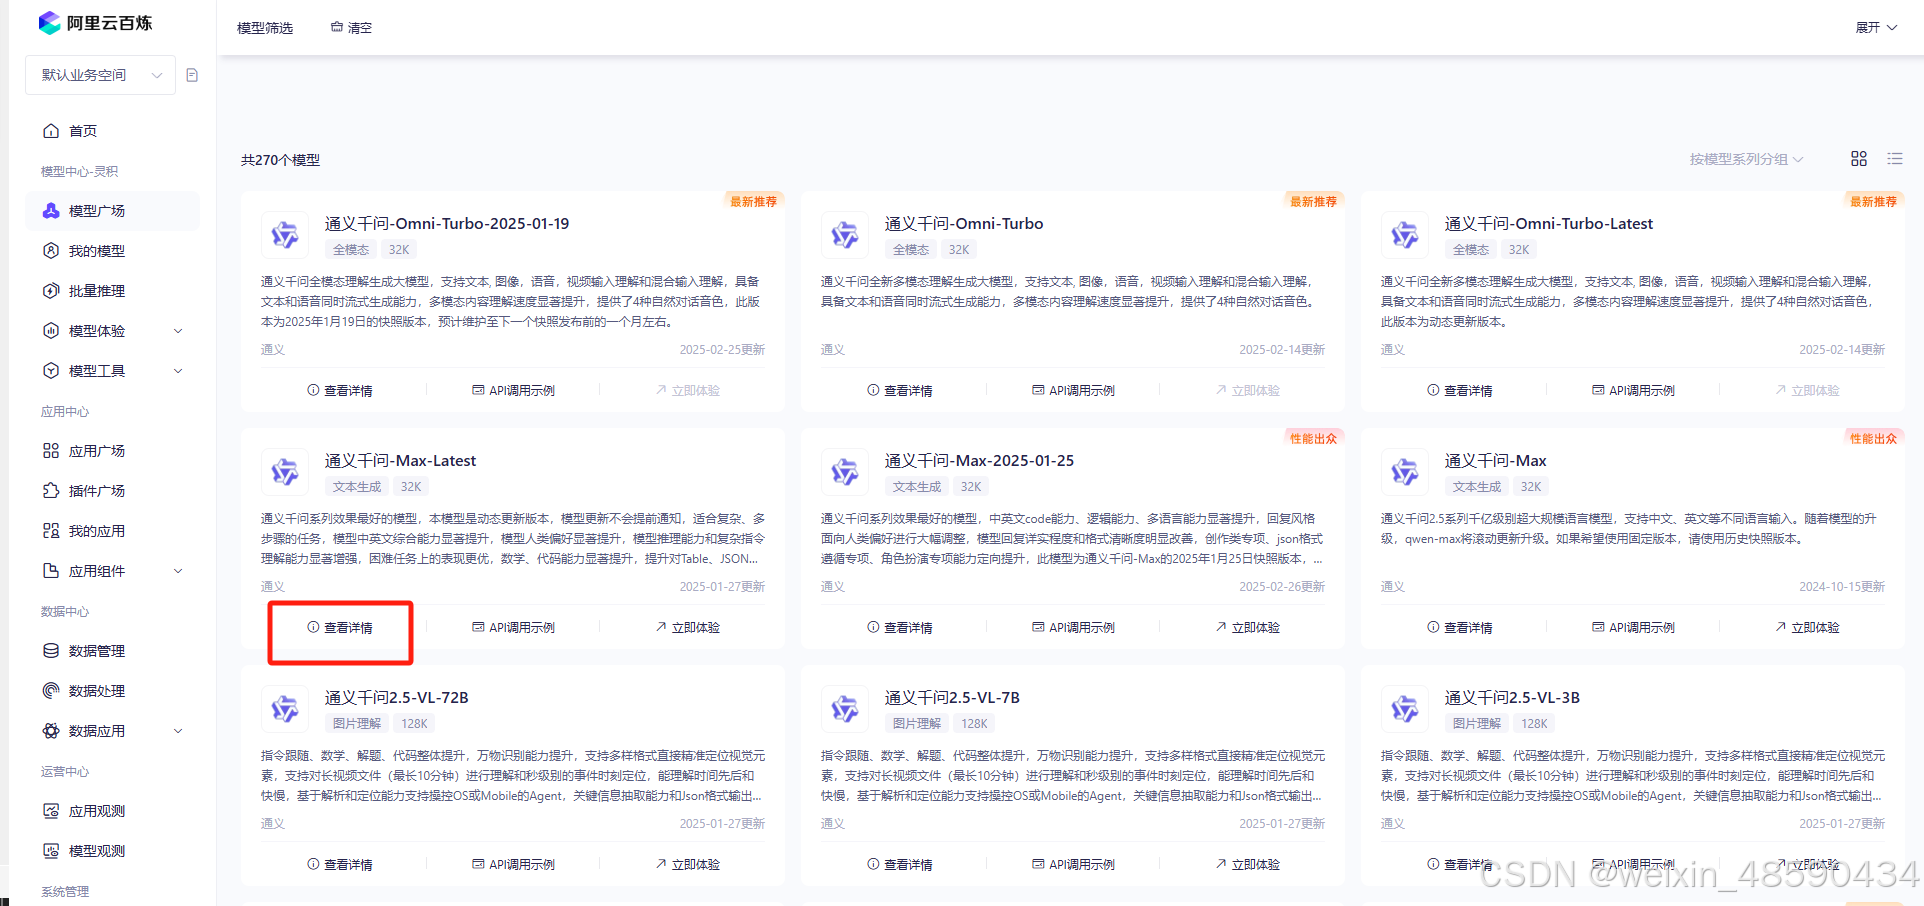The width and height of the screenshot is (1924, 906).
Task: Click the 清空 clear filter icon
Action: pyautogui.click(x=337, y=27)
